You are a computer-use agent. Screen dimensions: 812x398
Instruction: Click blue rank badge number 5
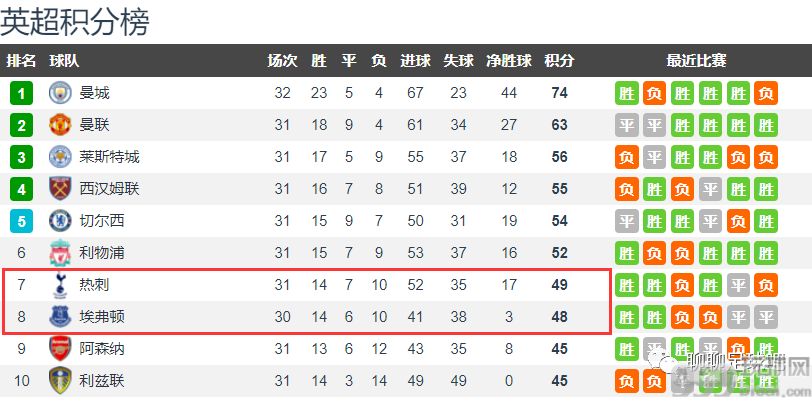point(21,222)
